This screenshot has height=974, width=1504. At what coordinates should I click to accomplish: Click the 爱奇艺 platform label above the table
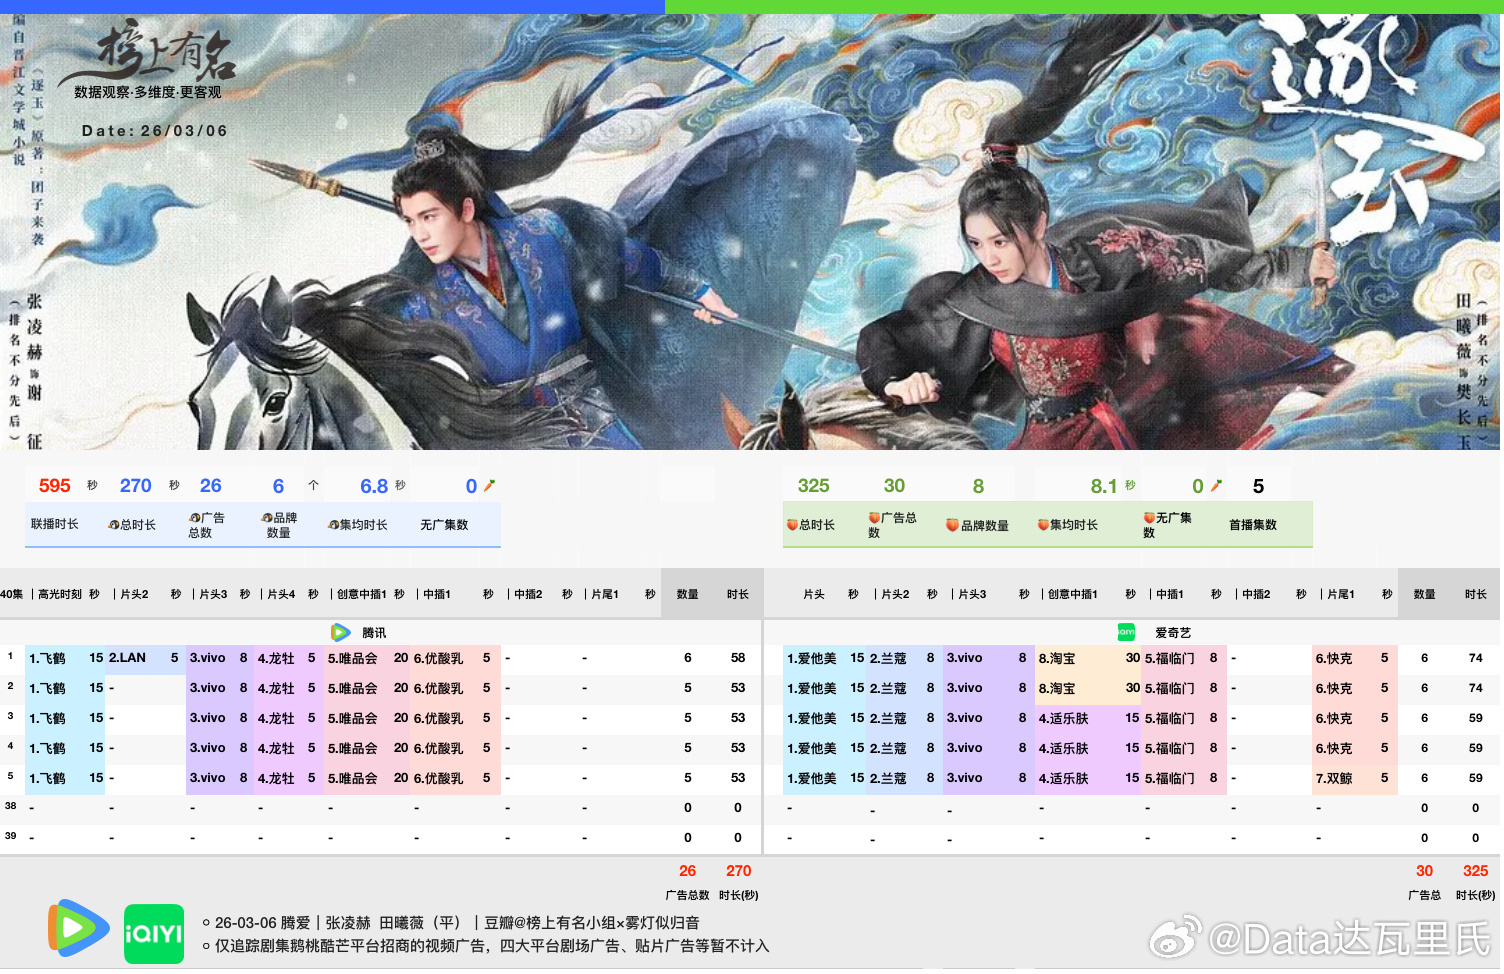point(1173,633)
